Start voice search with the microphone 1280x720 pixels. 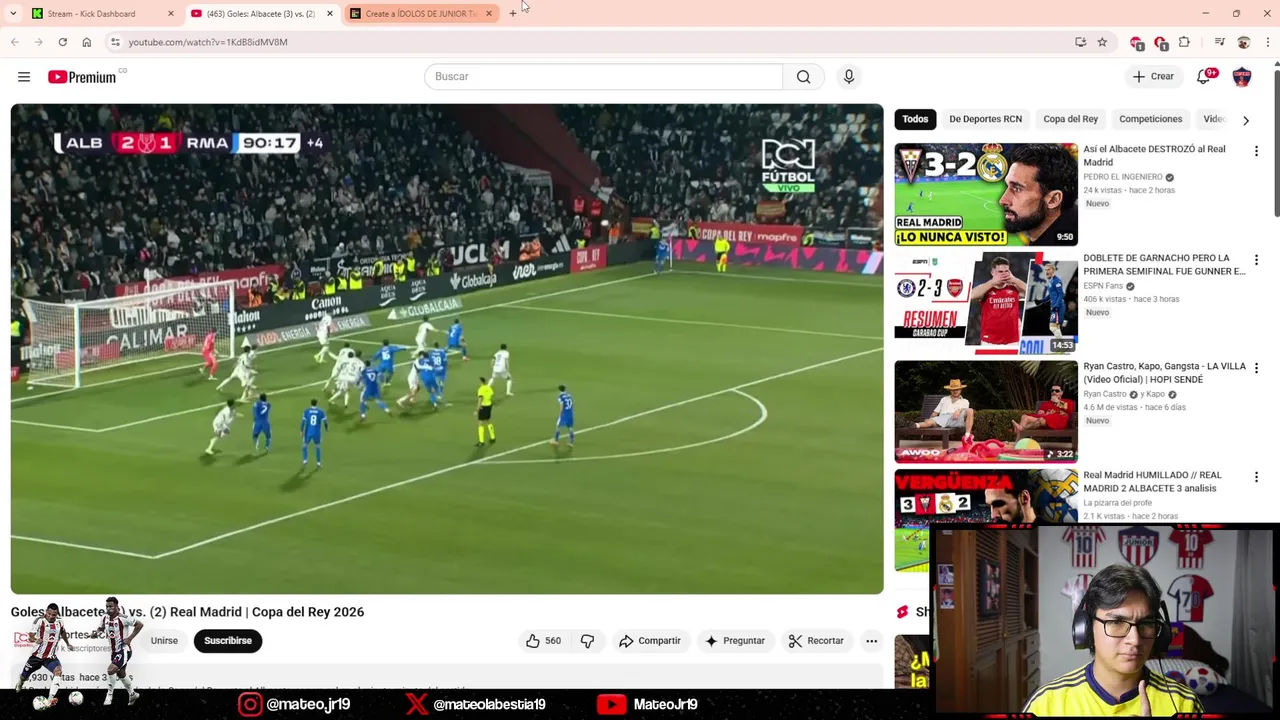[848, 77]
